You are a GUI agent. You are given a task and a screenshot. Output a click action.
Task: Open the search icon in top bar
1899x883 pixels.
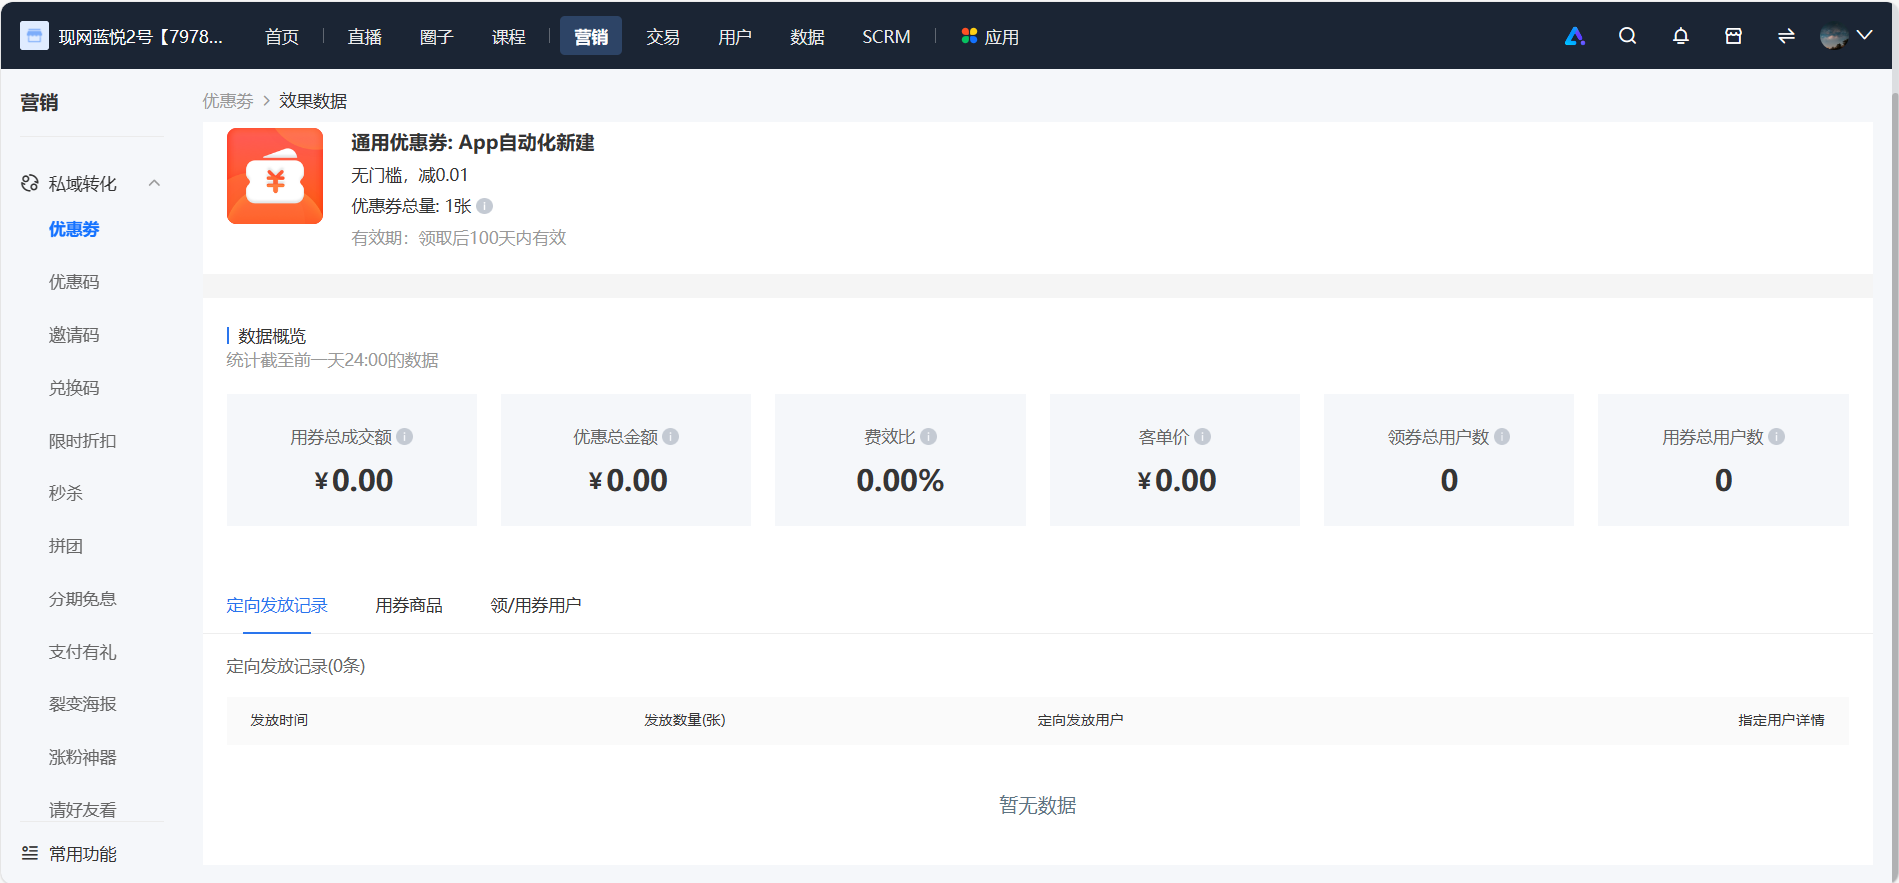(x=1627, y=36)
